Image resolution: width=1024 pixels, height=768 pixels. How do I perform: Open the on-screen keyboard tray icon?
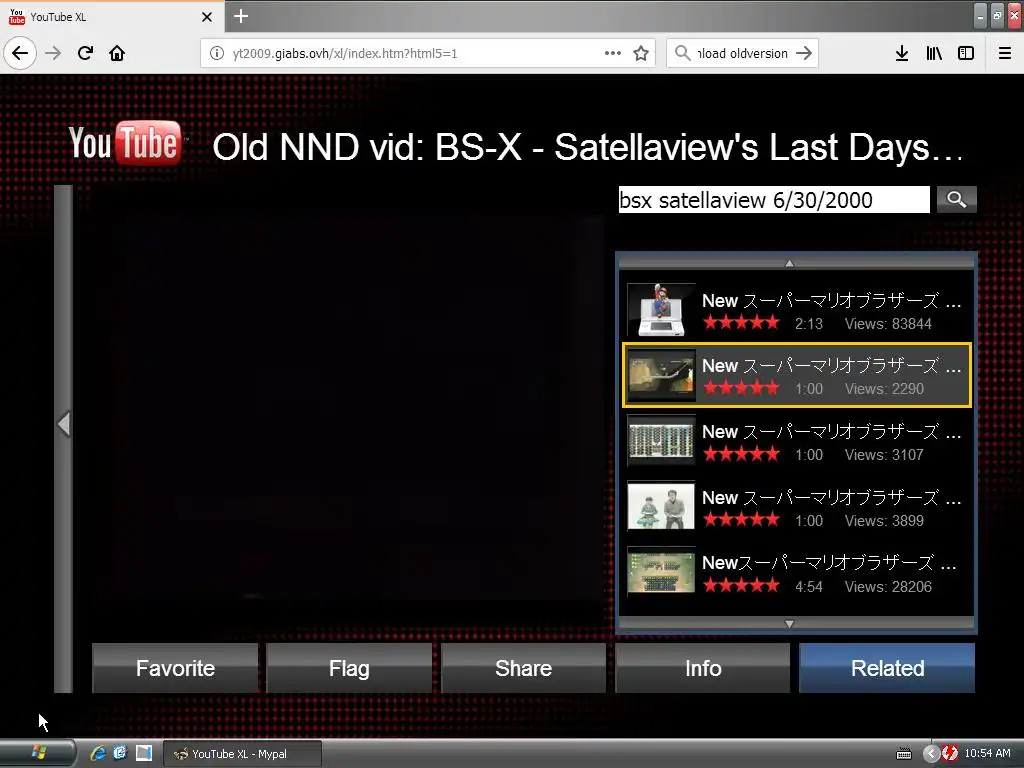(904, 754)
